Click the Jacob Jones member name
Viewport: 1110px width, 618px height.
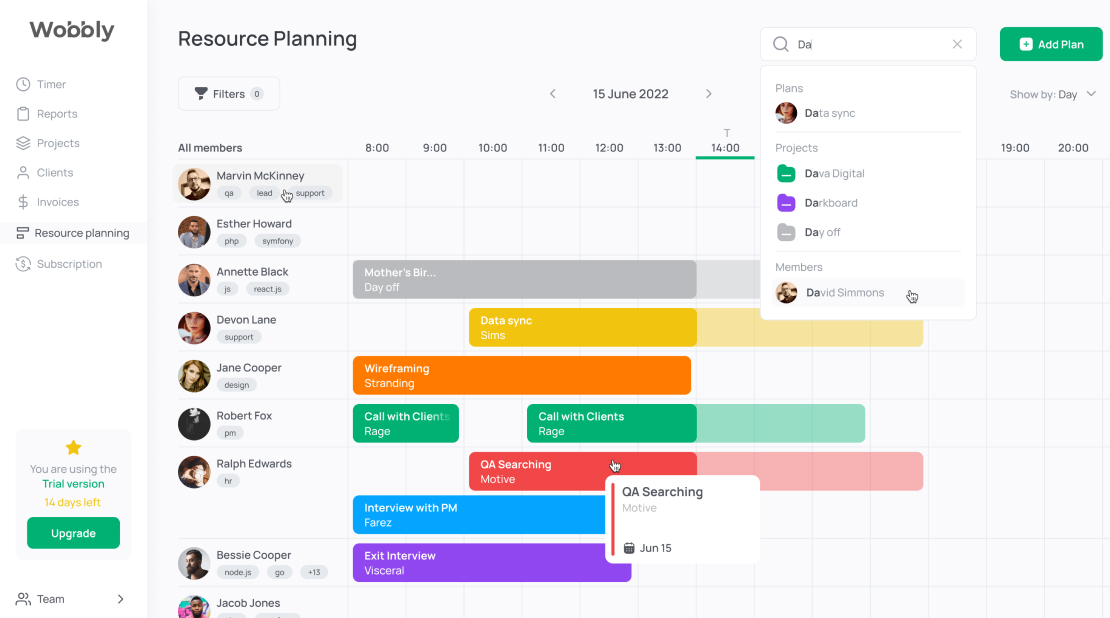click(248, 603)
